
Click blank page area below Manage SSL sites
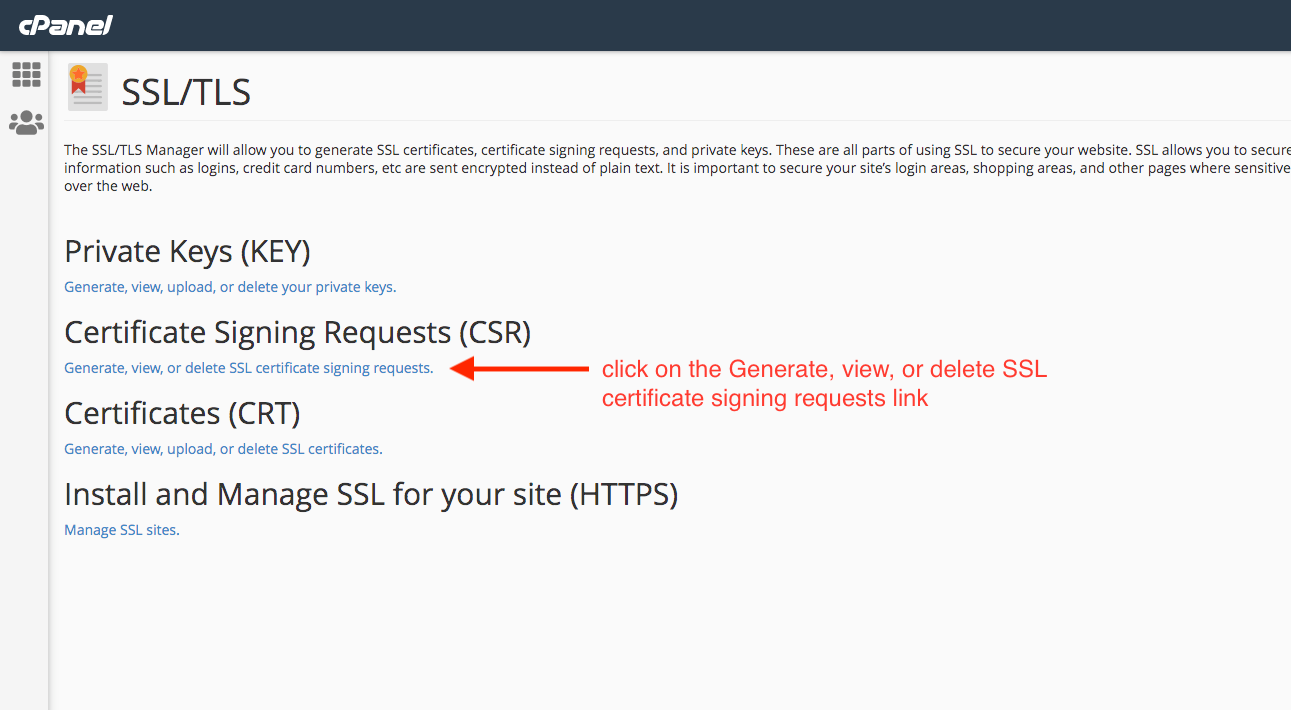tap(600, 620)
